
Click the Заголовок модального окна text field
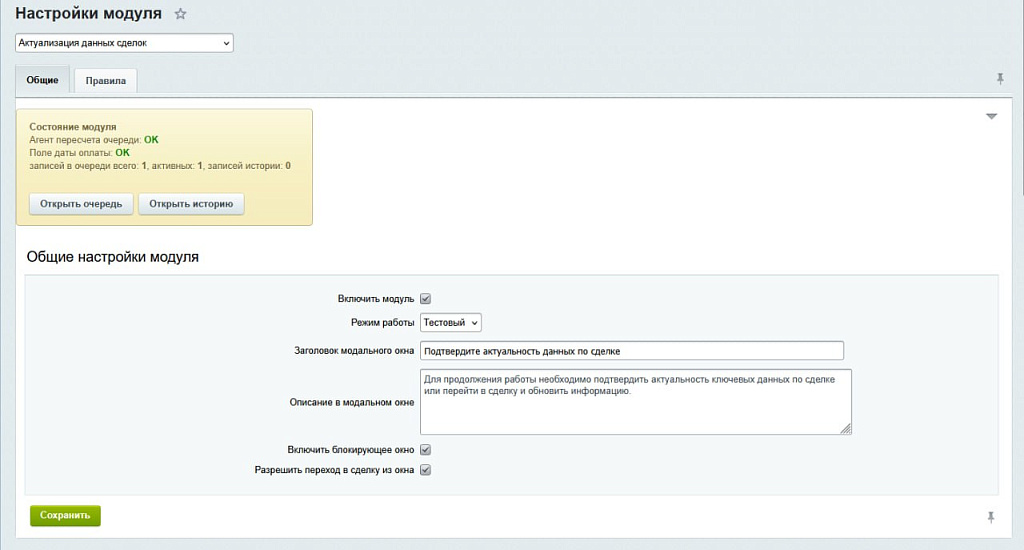(632, 351)
